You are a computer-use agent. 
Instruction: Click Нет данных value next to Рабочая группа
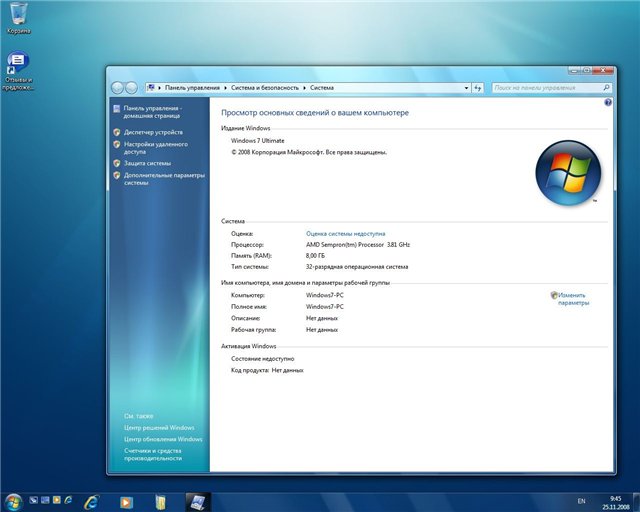[x=322, y=330]
